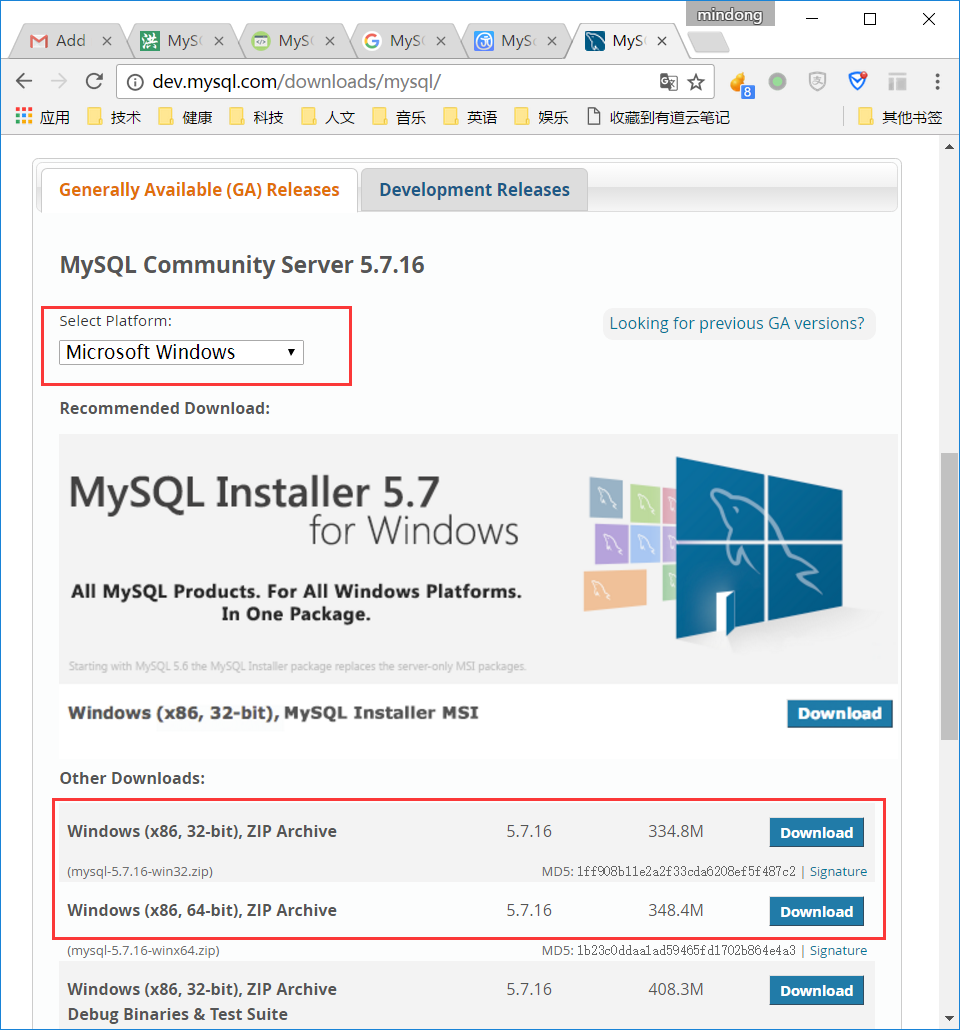
Task: Download the 32-bit Debug Binaries ZIP 408.3M
Action: click(x=817, y=990)
